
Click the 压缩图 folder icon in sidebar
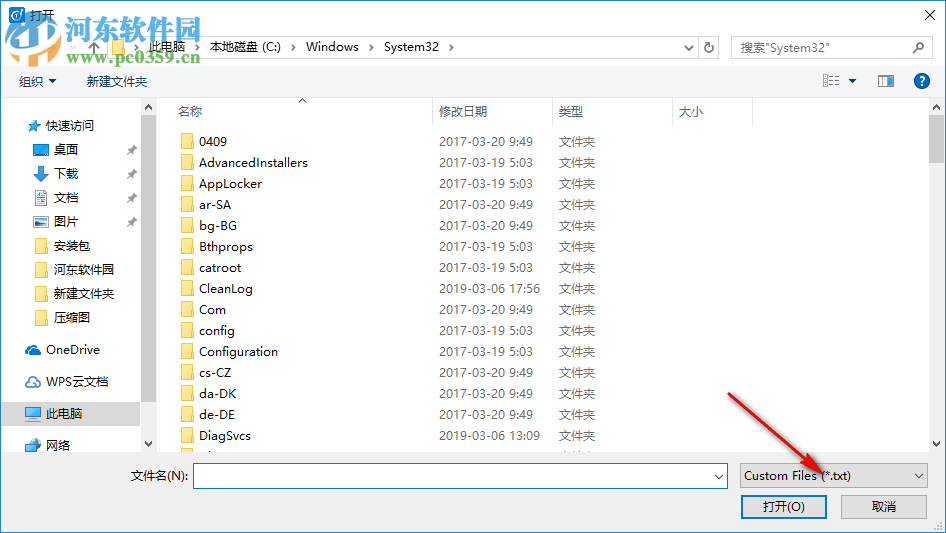point(41,318)
